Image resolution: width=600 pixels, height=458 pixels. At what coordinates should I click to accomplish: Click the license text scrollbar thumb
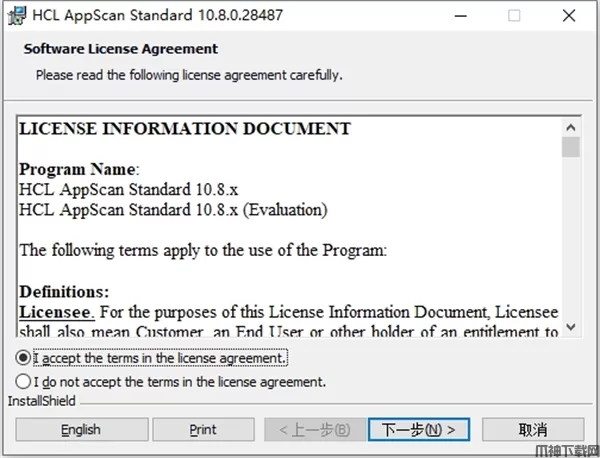pos(571,148)
